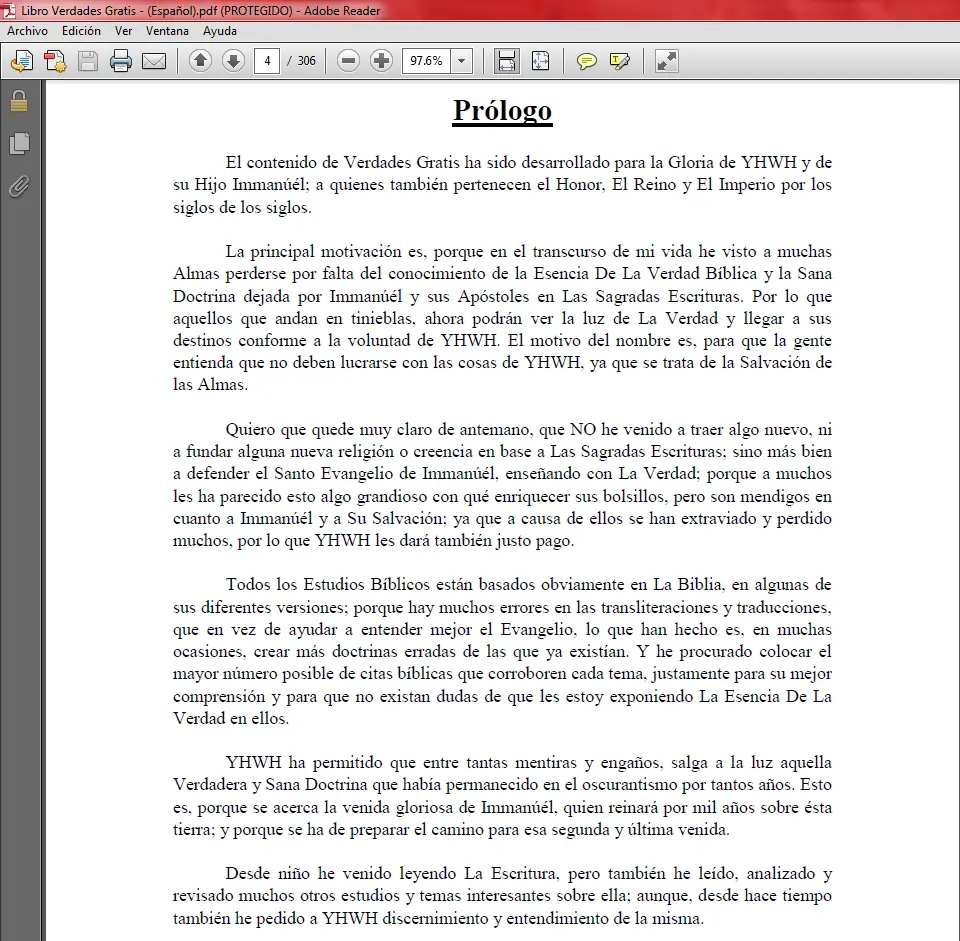Open the Archivo menu
This screenshot has height=941, width=960.
tap(28, 31)
